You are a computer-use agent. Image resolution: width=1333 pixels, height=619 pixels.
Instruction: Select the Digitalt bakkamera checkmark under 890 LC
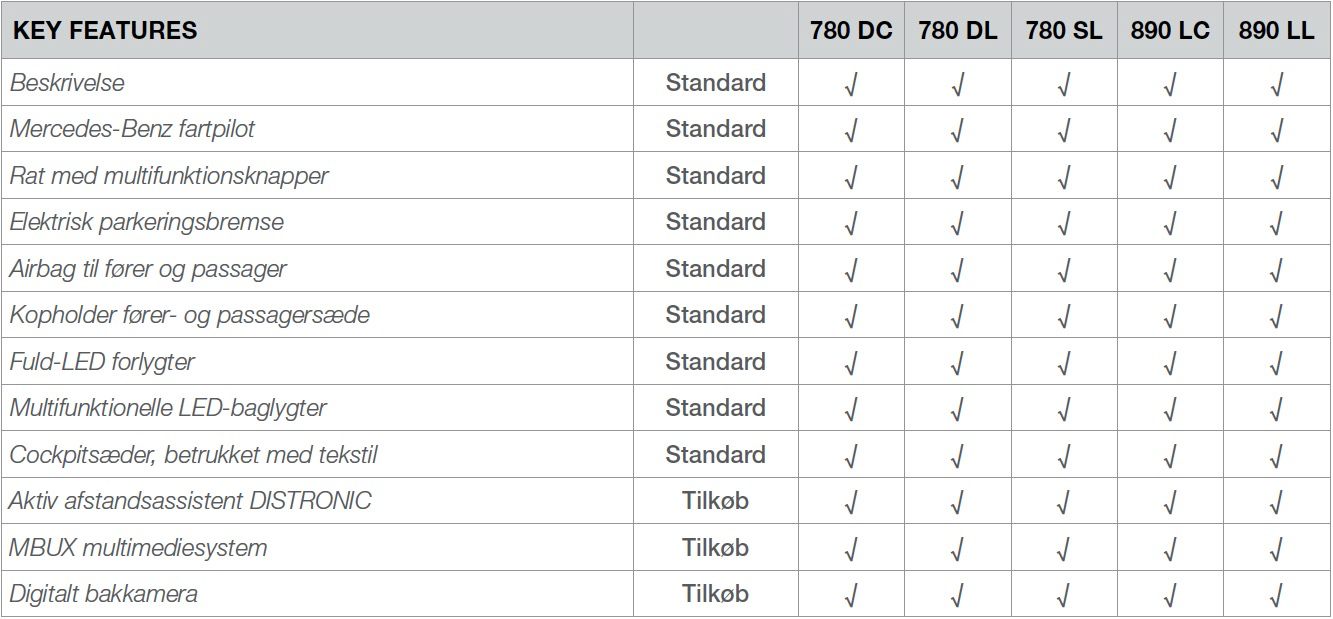click(1170, 596)
